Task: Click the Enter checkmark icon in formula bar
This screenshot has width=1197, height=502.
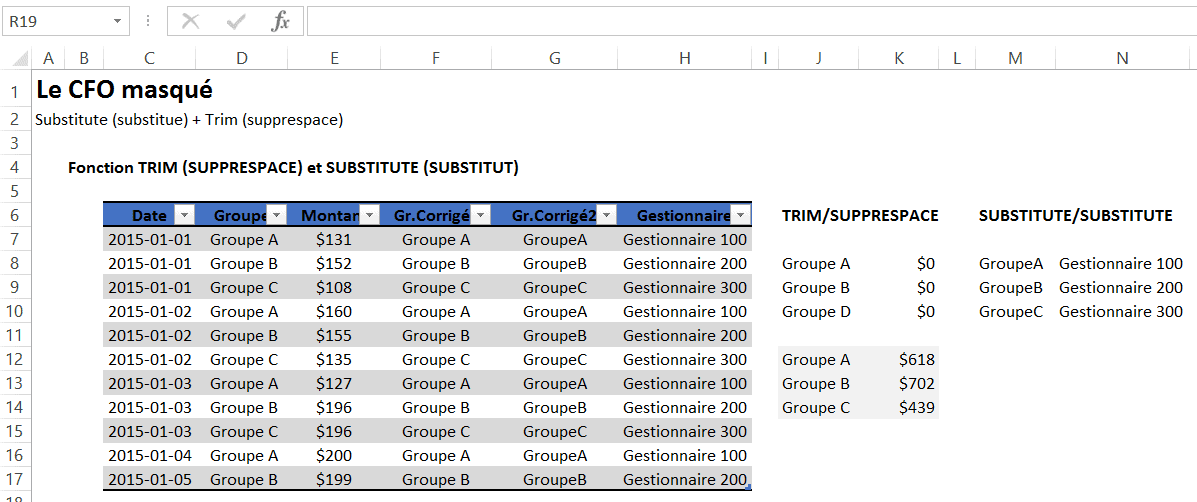Action: (236, 21)
